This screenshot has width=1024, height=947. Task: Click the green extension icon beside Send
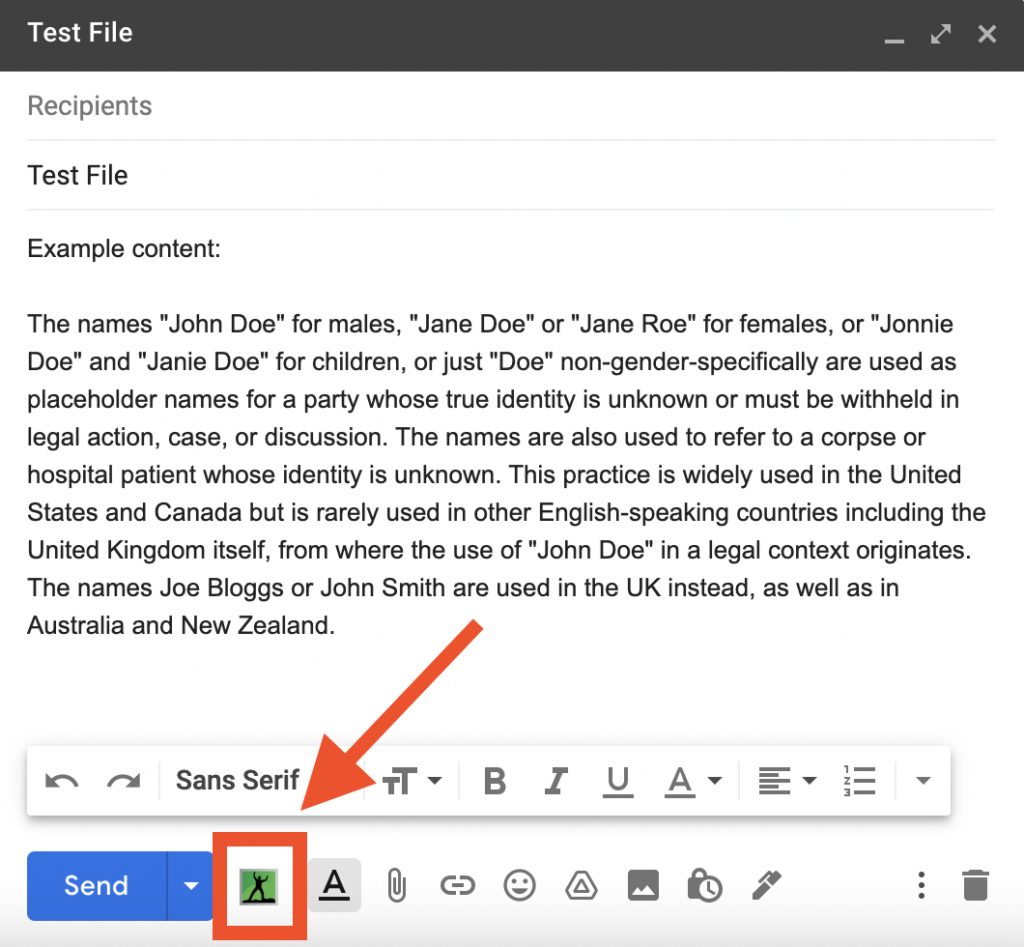point(259,886)
